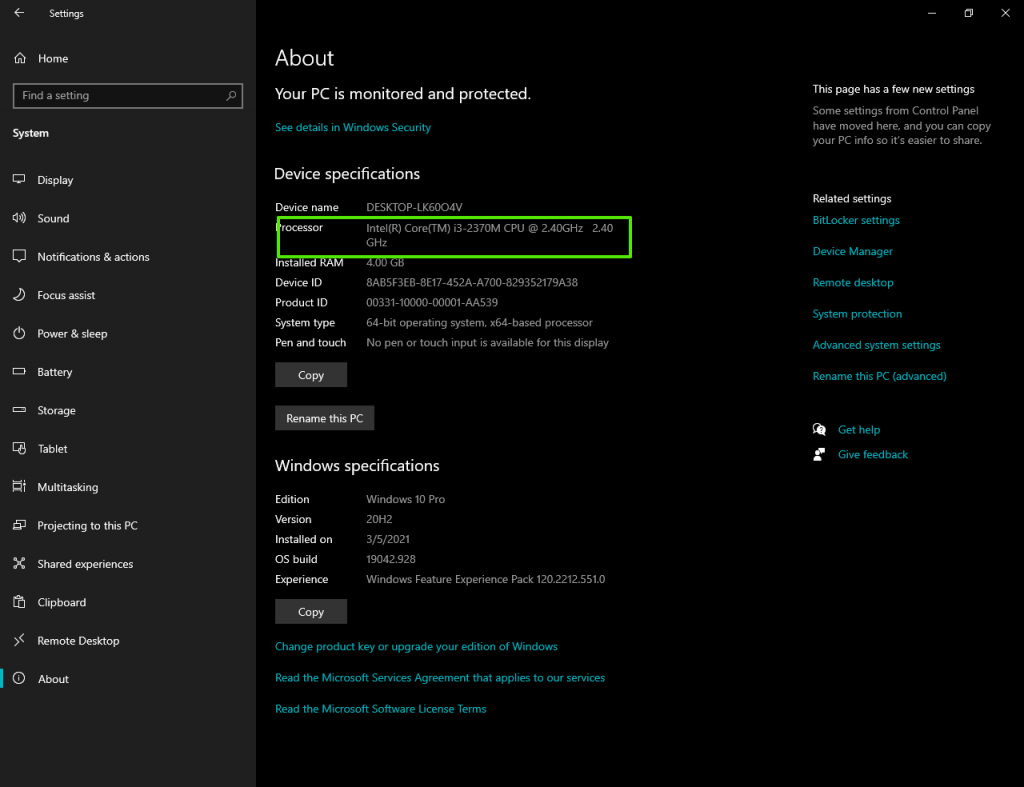Click the Multitasking icon
This screenshot has height=787, width=1024.
pos(20,487)
